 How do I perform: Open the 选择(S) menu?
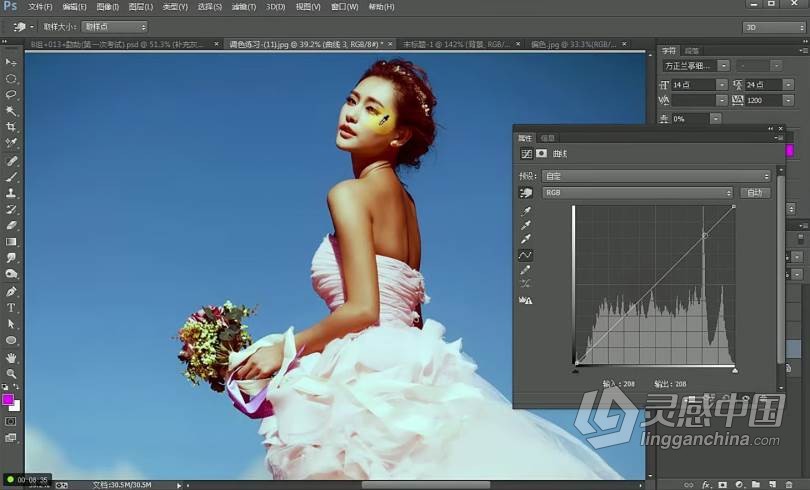coord(209,7)
